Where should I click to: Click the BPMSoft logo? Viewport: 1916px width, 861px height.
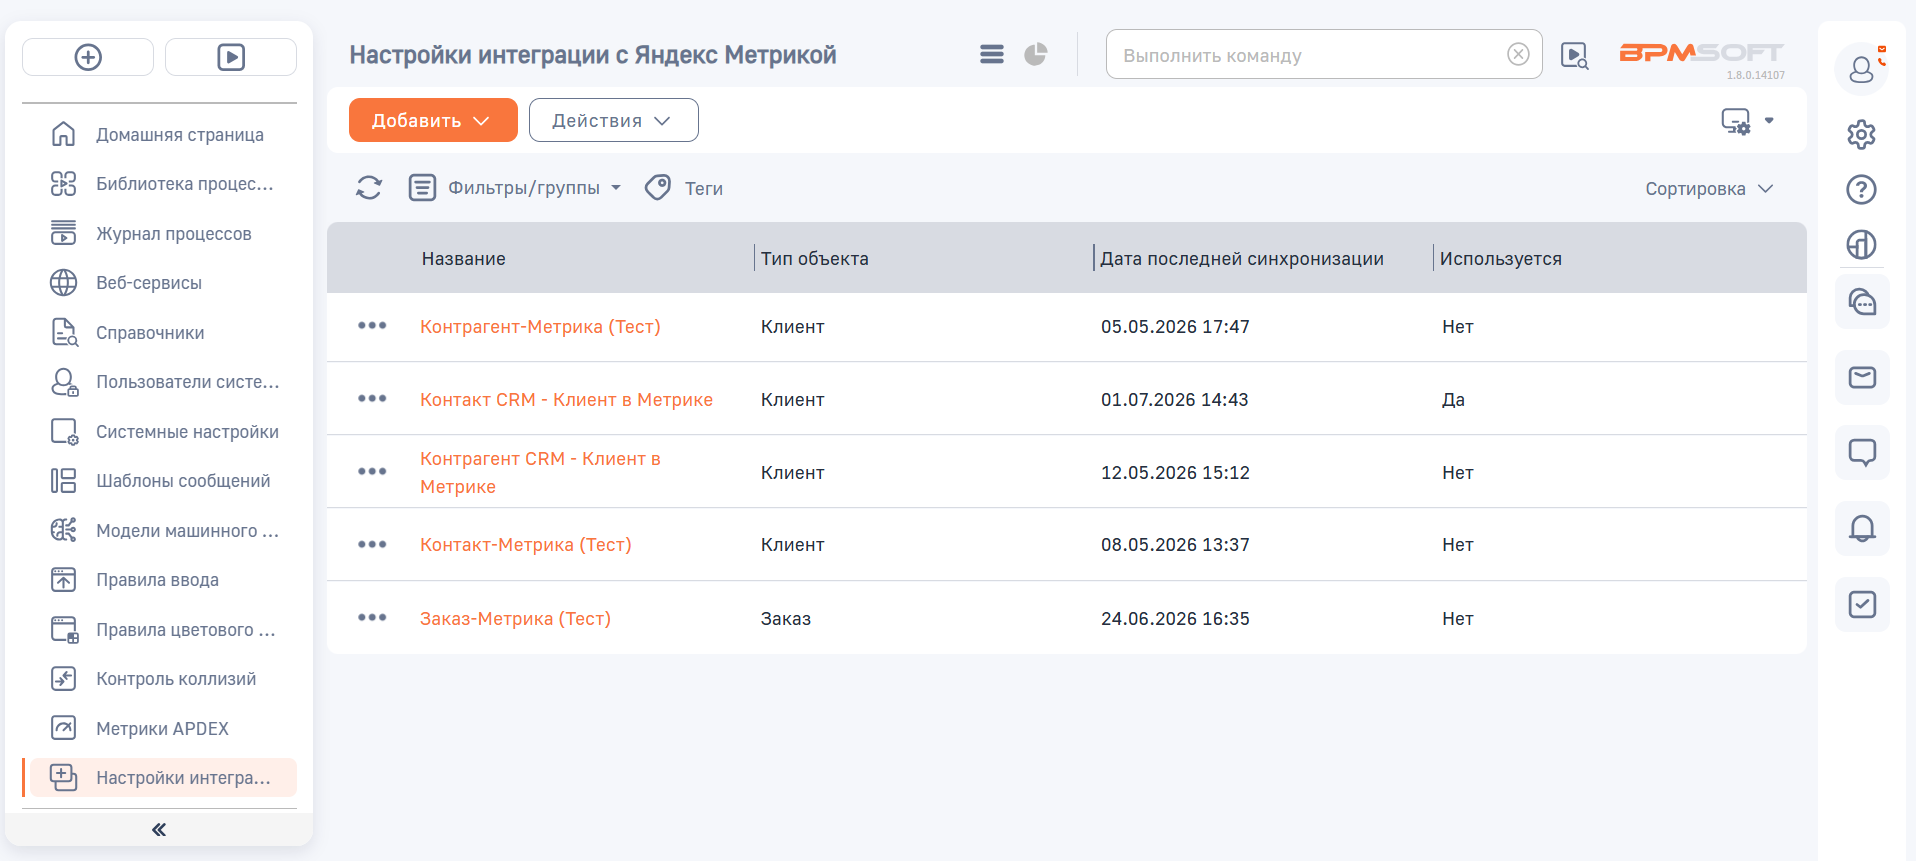(1702, 53)
